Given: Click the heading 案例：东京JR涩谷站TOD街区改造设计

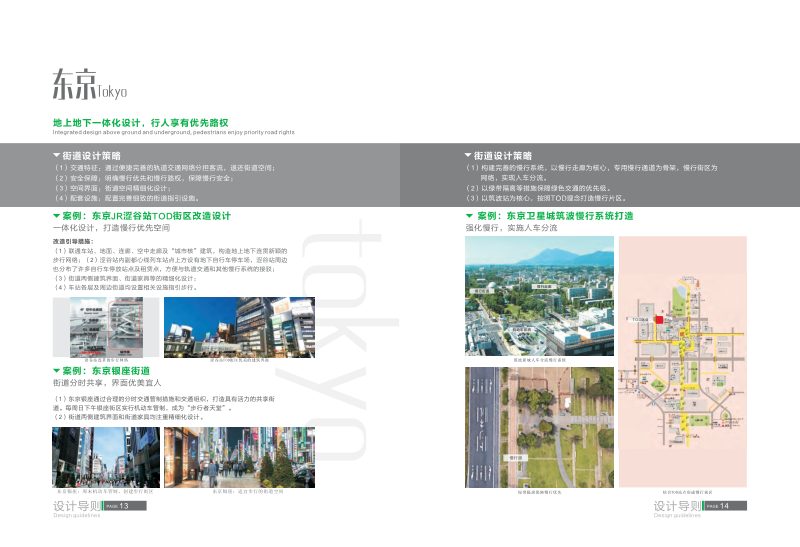Looking at the screenshot, I should (x=146, y=216).
